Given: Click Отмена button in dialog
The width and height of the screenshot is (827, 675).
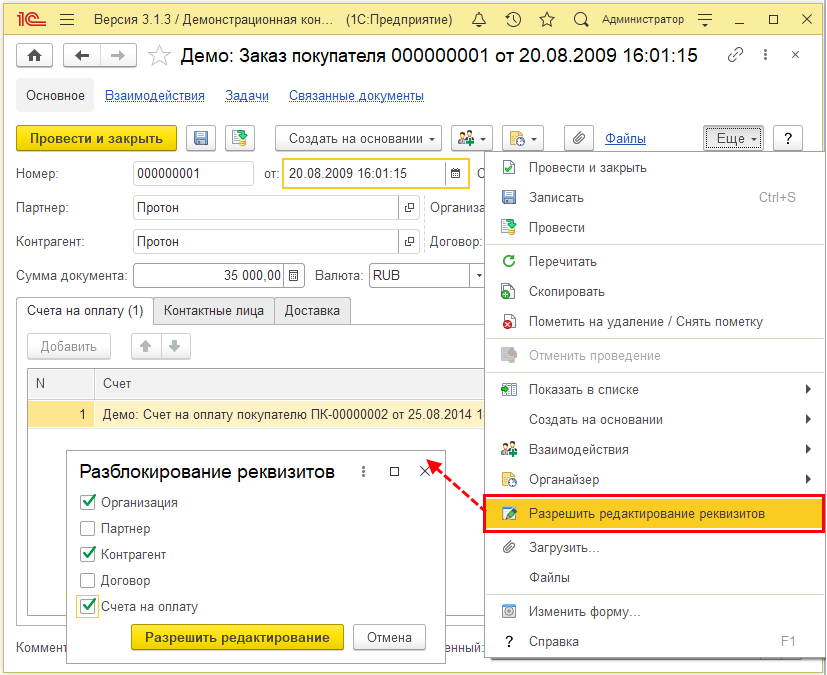Looking at the screenshot, I should (x=389, y=638).
